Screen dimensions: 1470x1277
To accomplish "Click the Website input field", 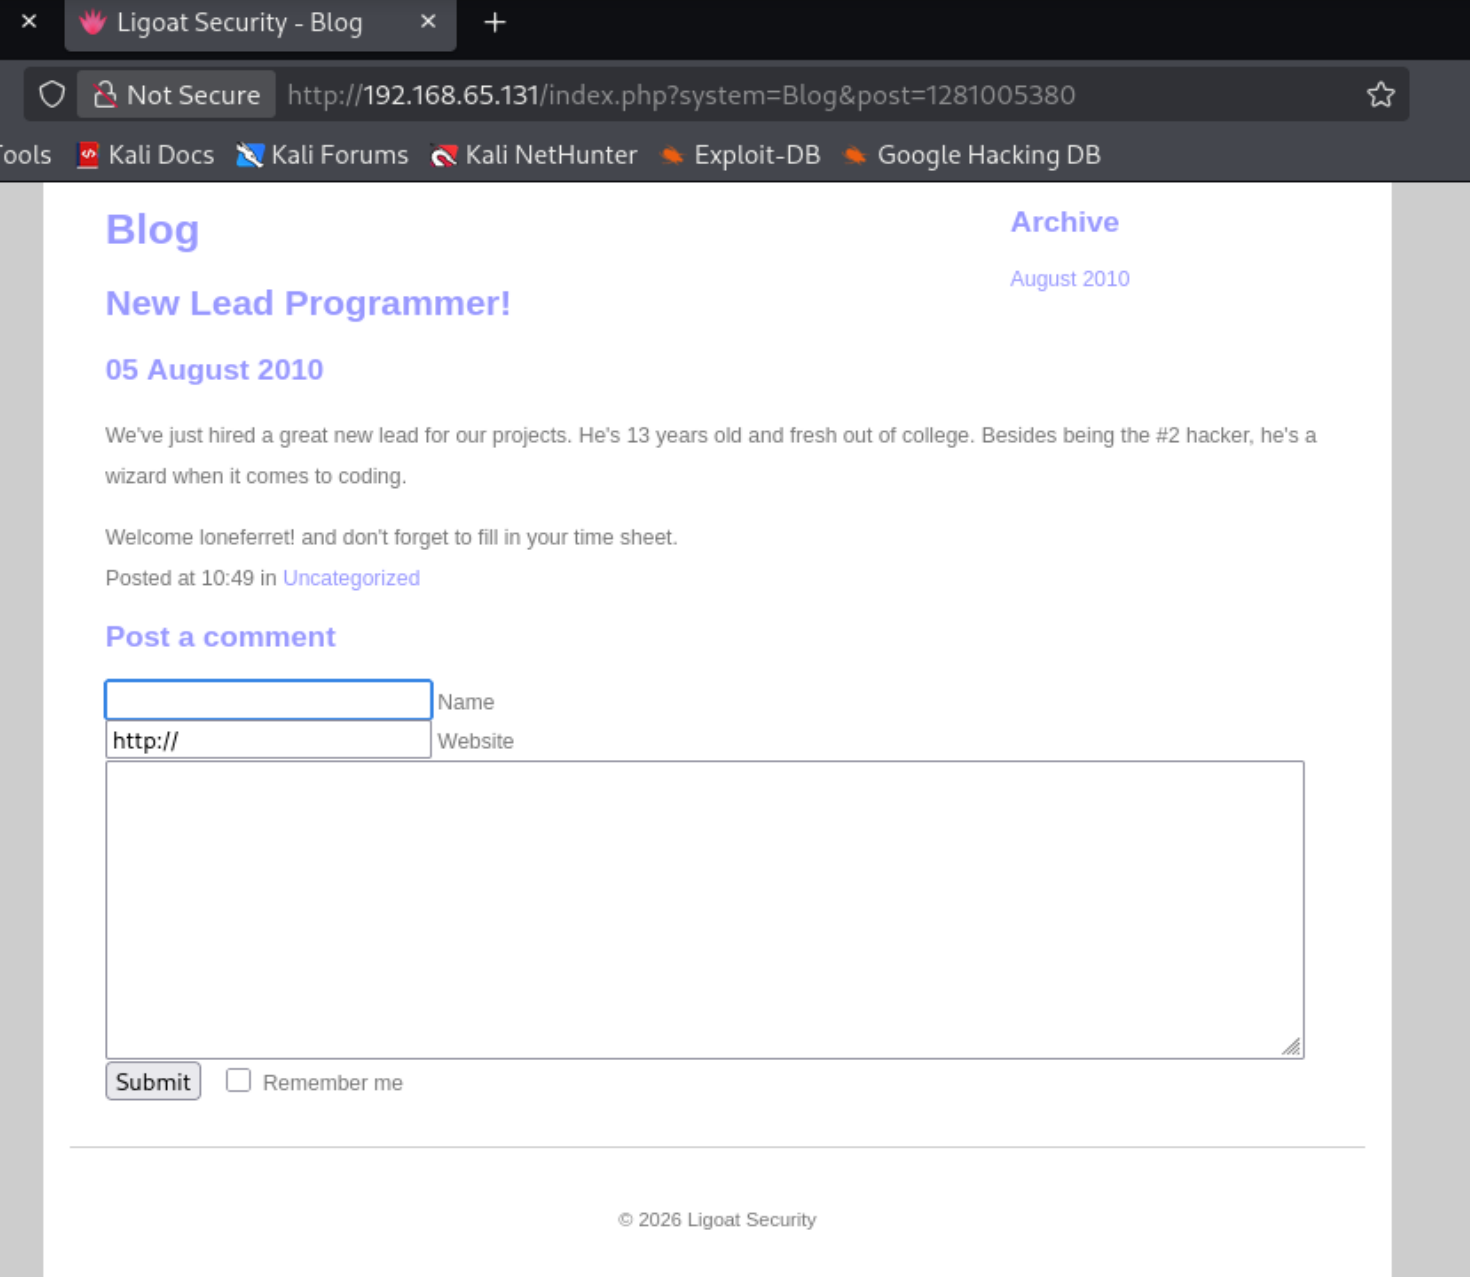I will point(268,740).
